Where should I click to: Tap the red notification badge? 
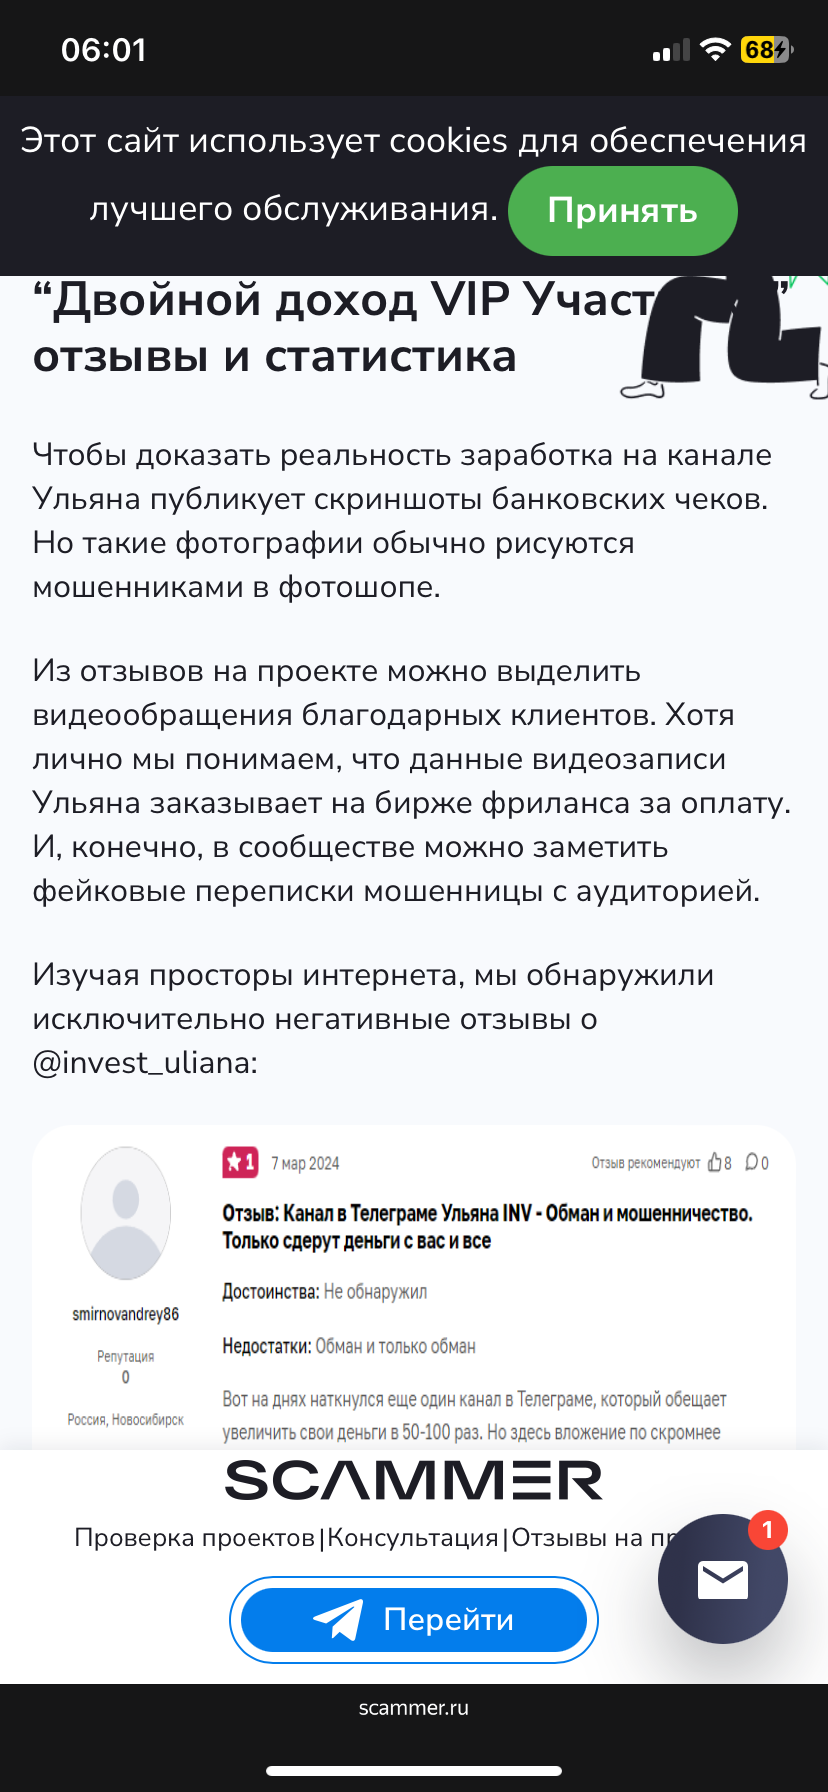click(768, 1530)
